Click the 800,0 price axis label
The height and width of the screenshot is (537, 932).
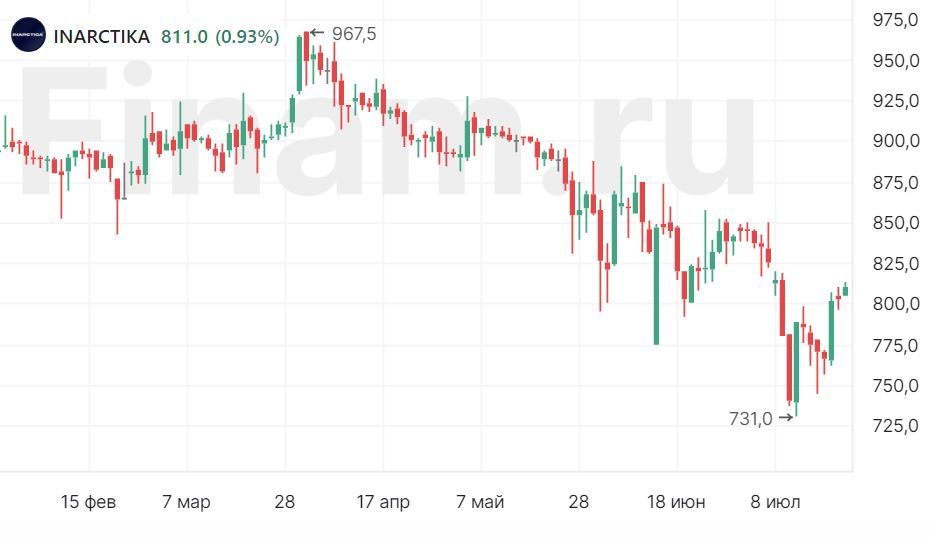(x=895, y=304)
